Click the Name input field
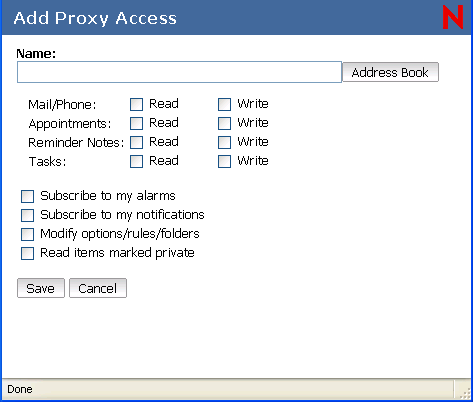 (179, 72)
